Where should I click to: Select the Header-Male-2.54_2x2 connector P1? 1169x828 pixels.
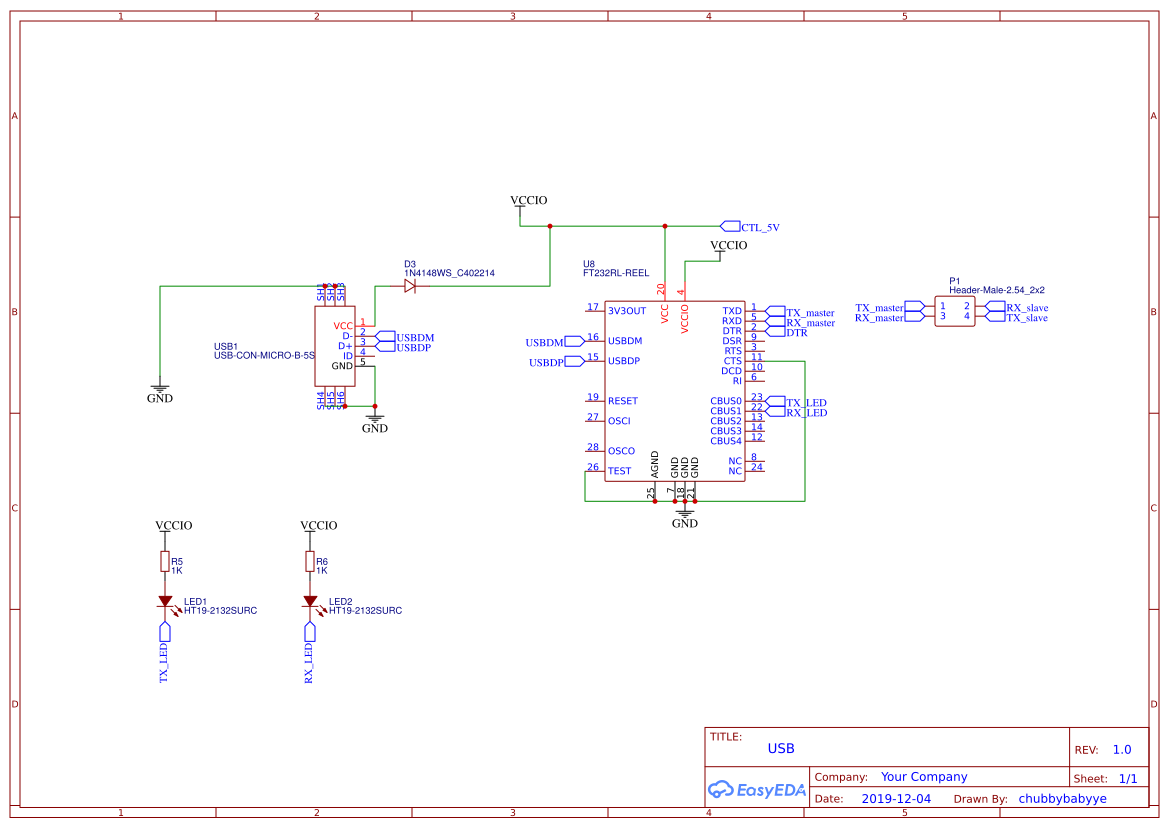coord(955,310)
